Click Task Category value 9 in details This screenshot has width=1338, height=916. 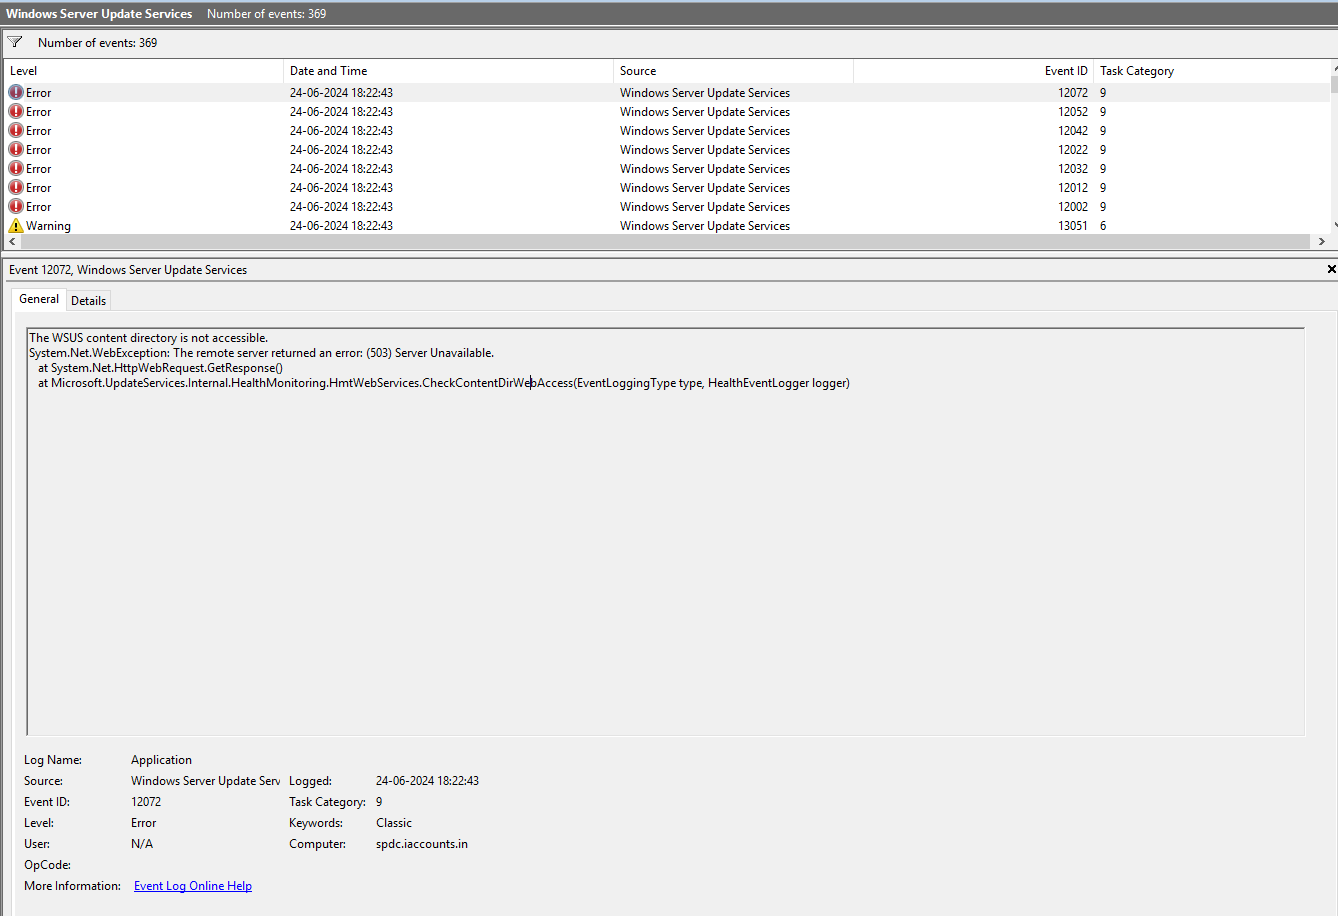379,802
